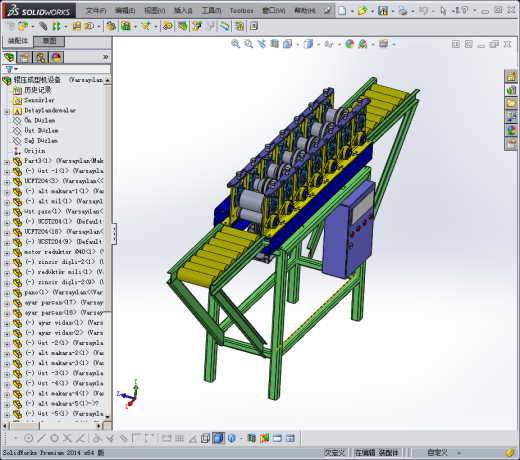Open the Design Library icon in task pane
This screenshot has width=520, height=460.
511,90
